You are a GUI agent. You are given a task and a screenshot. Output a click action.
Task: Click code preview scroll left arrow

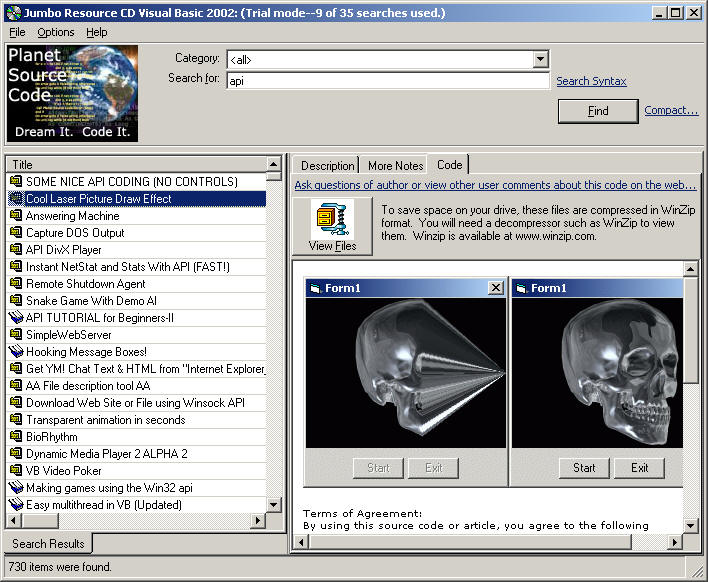pyautogui.click(x=302, y=541)
